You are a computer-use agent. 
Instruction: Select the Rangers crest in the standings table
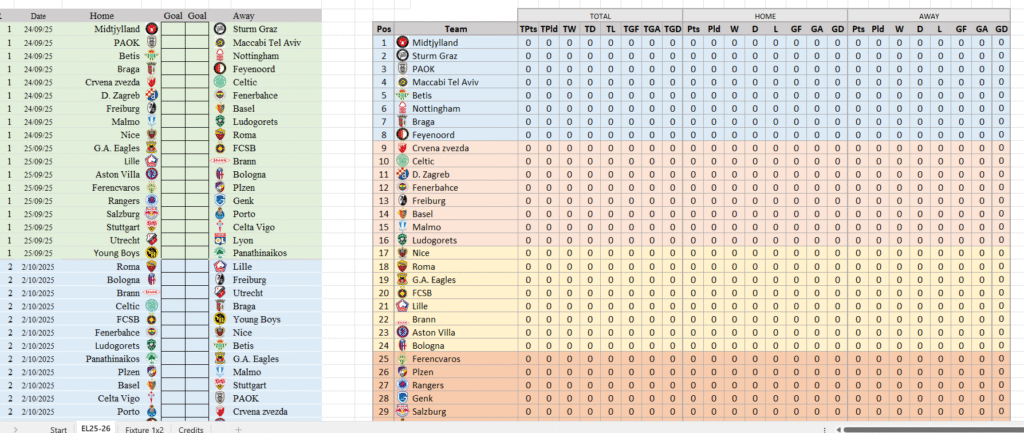[x=402, y=385]
